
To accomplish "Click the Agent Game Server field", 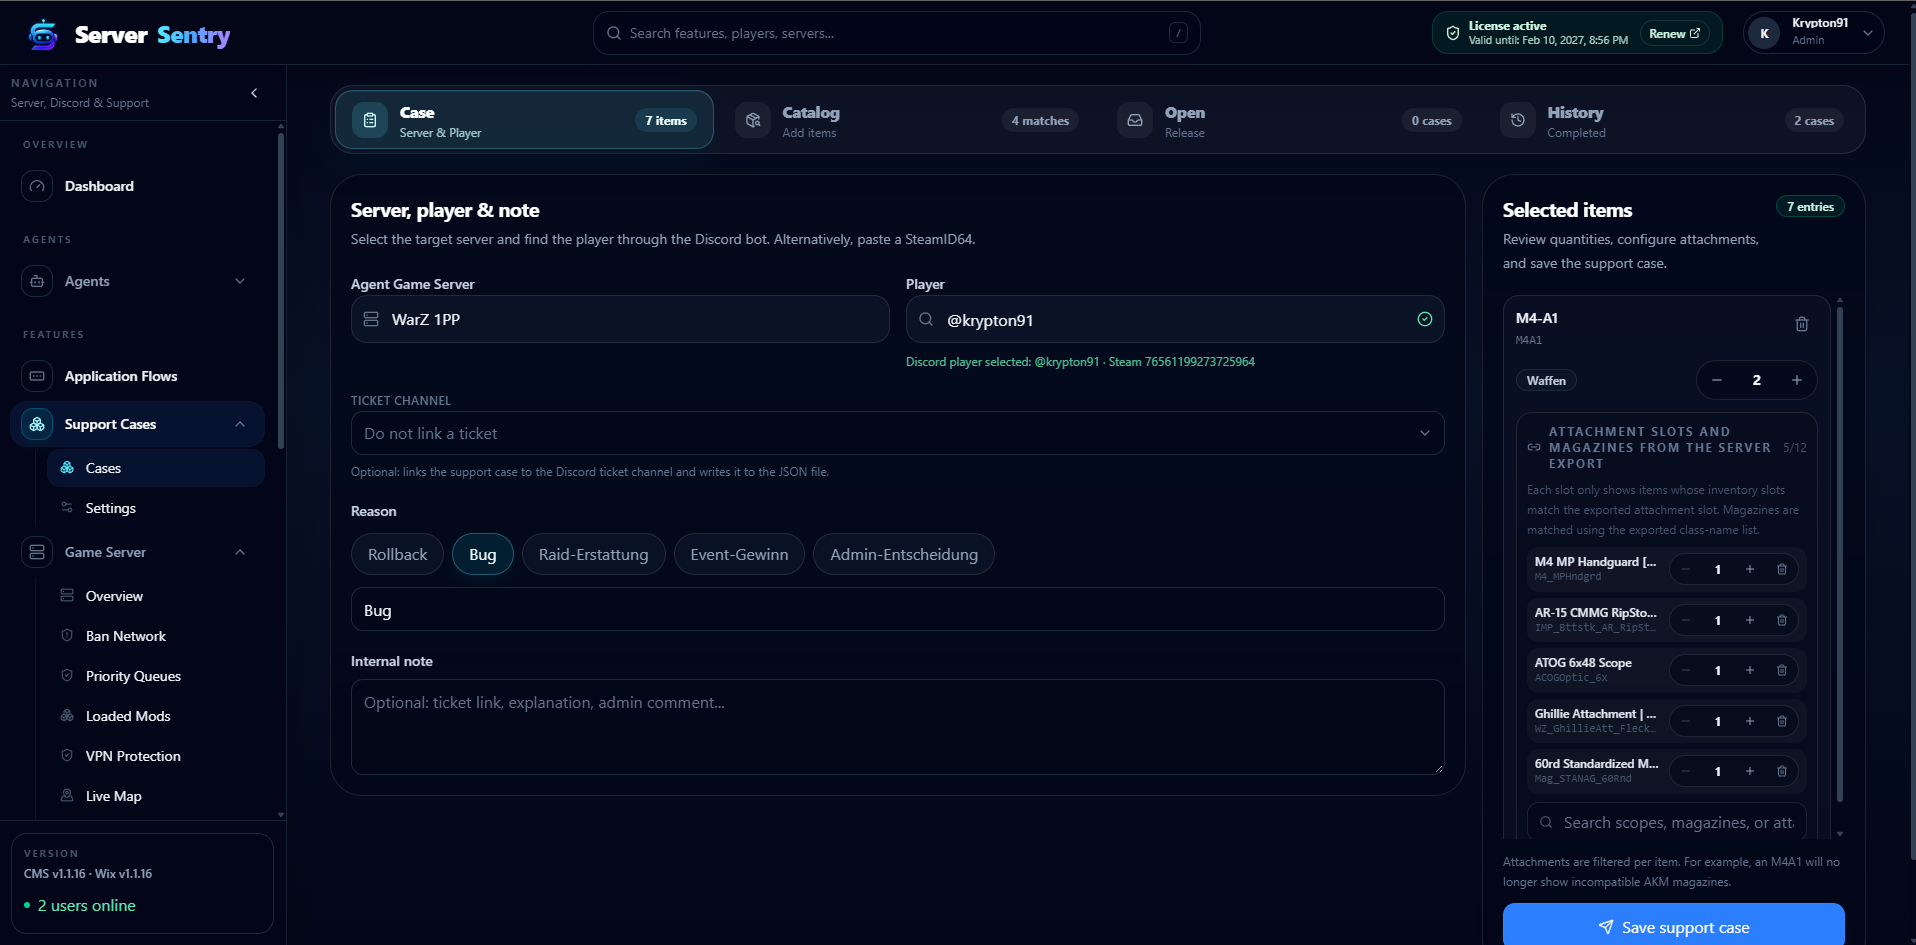I will (x=620, y=319).
